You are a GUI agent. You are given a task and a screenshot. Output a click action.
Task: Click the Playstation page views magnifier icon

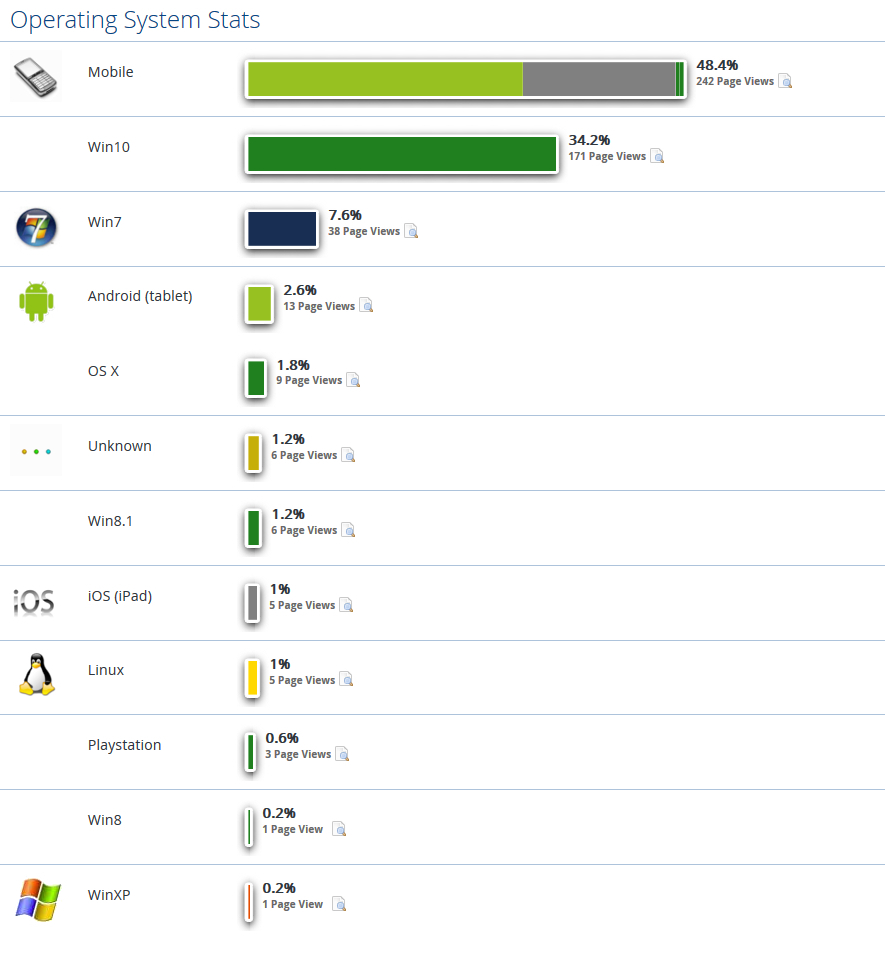(343, 755)
